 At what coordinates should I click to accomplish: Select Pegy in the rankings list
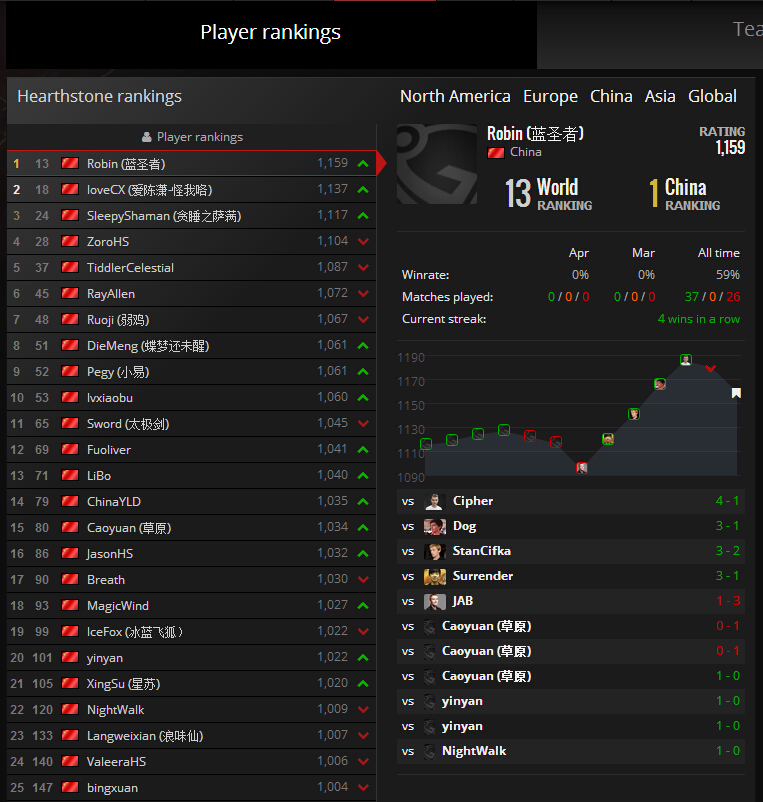192,372
